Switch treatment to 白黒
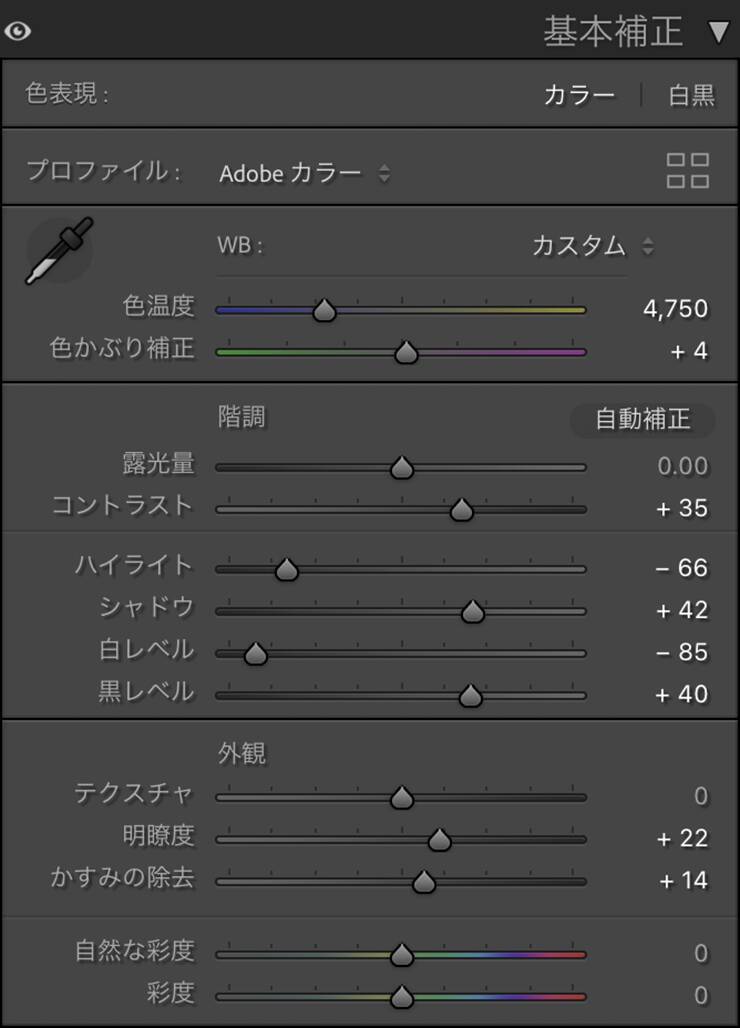This screenshot has height=1028, width=740. pyautogui.click(x=692, y=95)
